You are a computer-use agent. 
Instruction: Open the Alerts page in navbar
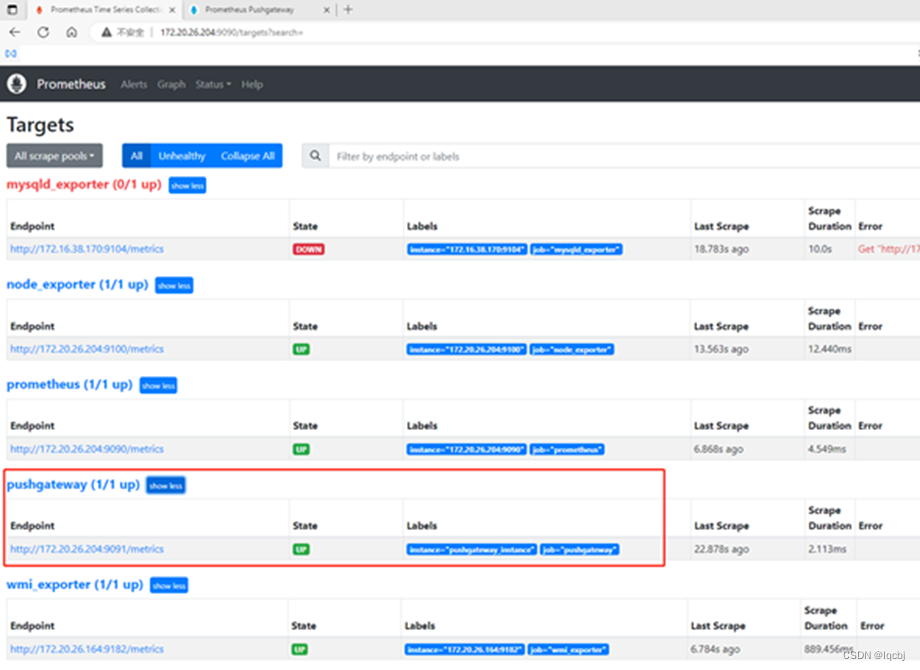click(134, 84)
